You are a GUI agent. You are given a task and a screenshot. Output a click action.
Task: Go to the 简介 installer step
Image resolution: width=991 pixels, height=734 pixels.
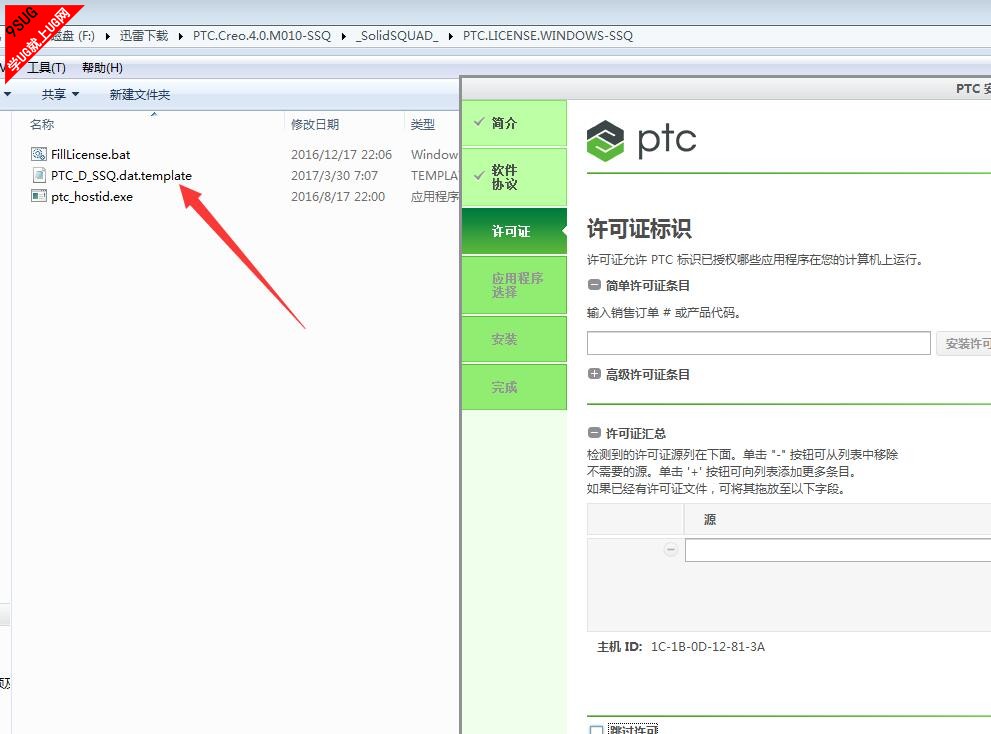pyautogui.click(x=514, y=123)
